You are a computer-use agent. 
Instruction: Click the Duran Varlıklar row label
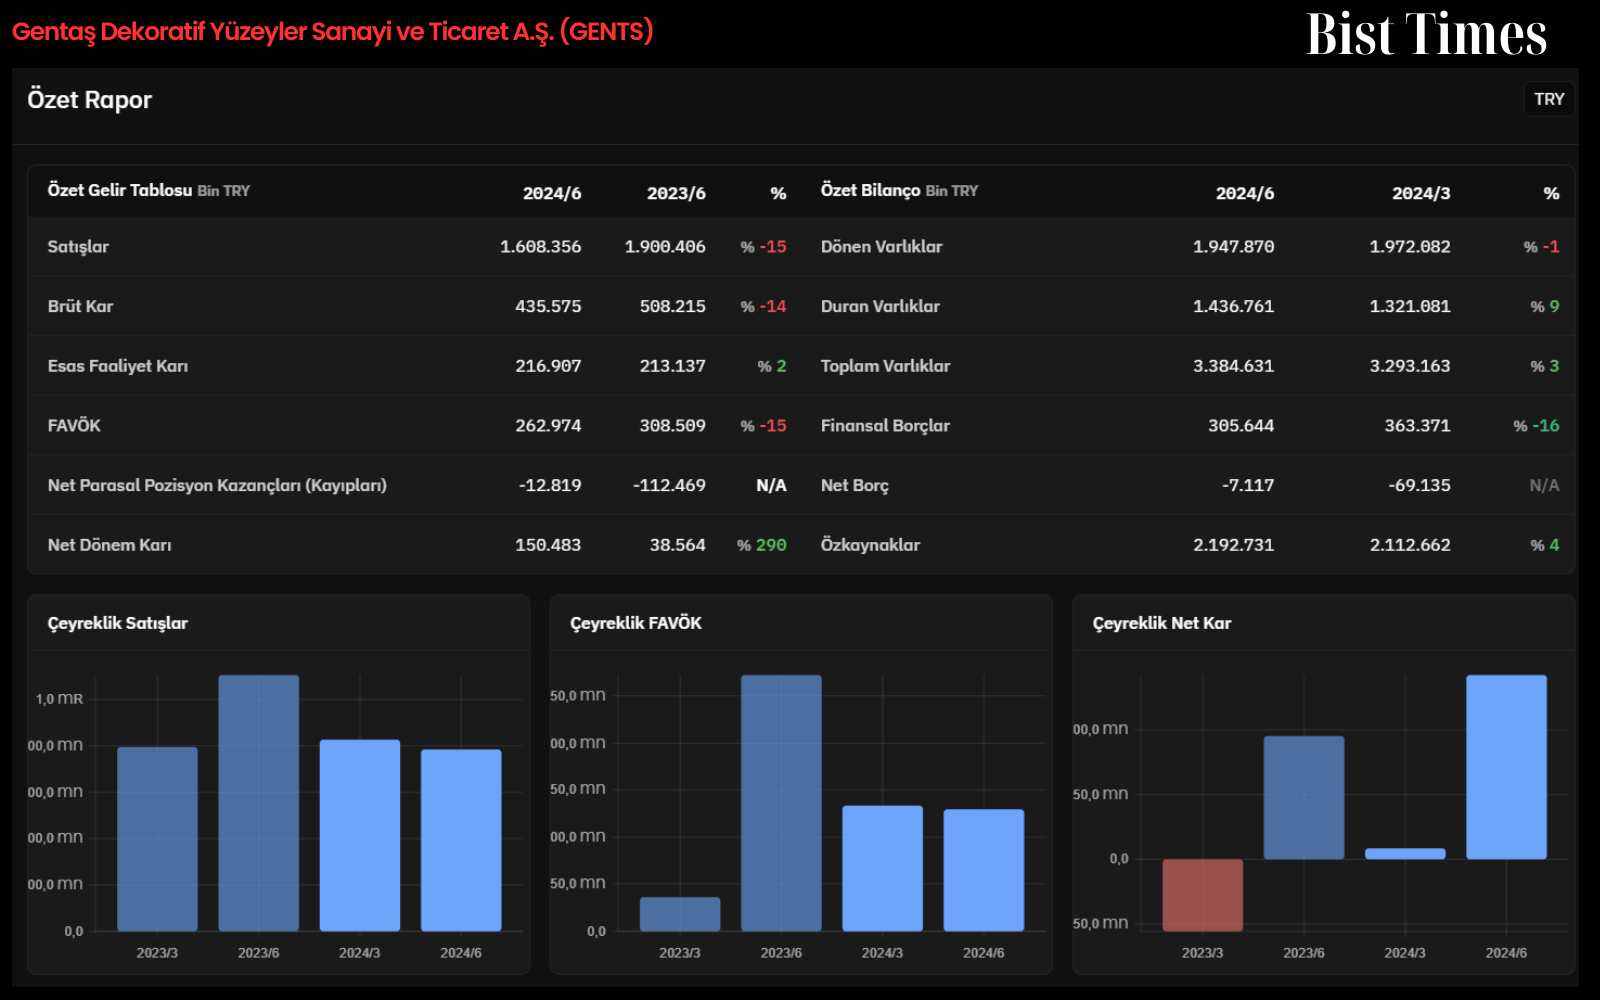tap(880, 306)
